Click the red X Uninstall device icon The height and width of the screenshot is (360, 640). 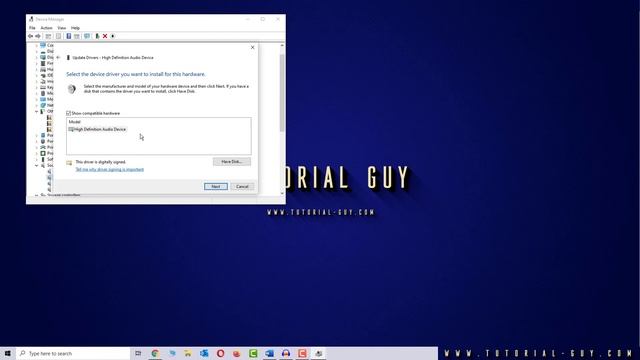(105, 36)
